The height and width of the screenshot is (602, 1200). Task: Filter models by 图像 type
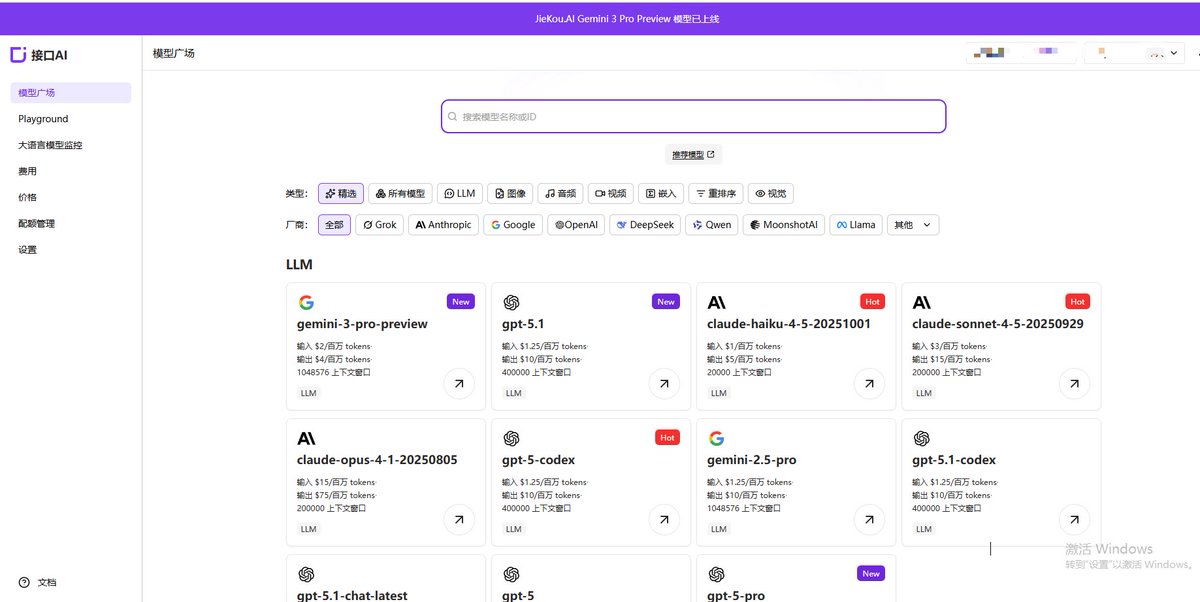point(510,193)
